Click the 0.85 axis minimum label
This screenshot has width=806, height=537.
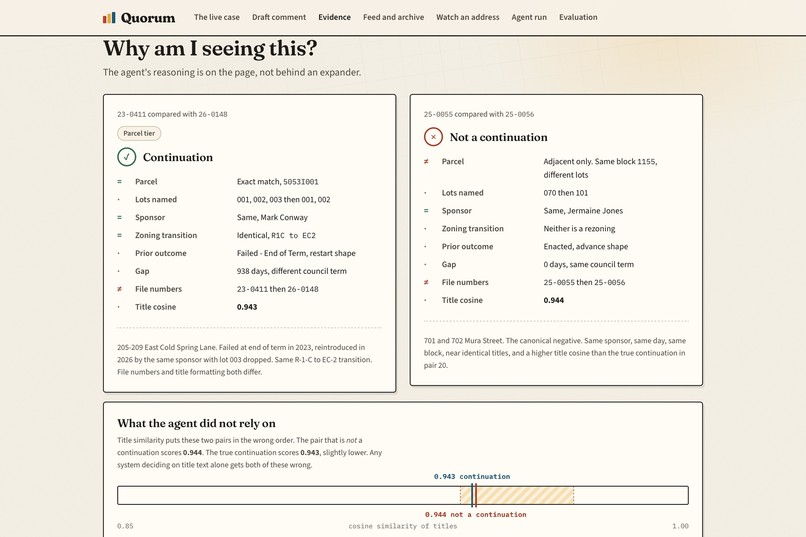125,526
